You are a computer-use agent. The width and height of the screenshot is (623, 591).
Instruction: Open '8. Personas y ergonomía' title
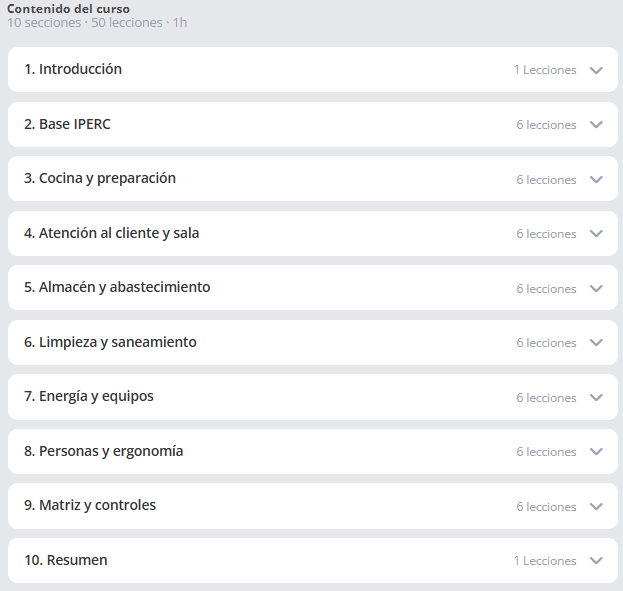[104, 451]
